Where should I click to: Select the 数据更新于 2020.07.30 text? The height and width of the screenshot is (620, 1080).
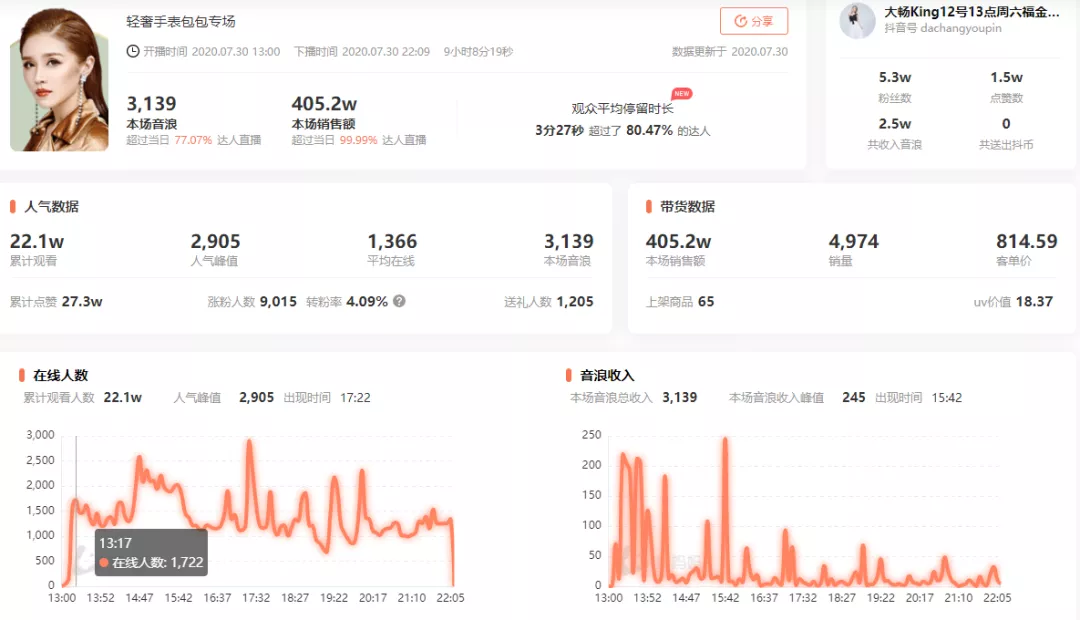click(730, 52)
